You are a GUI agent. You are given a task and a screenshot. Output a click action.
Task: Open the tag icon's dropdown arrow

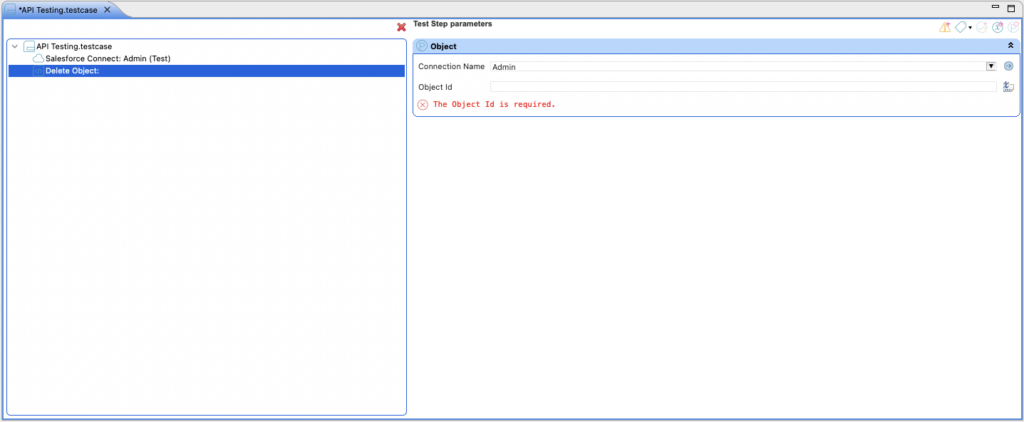[970, 27]
